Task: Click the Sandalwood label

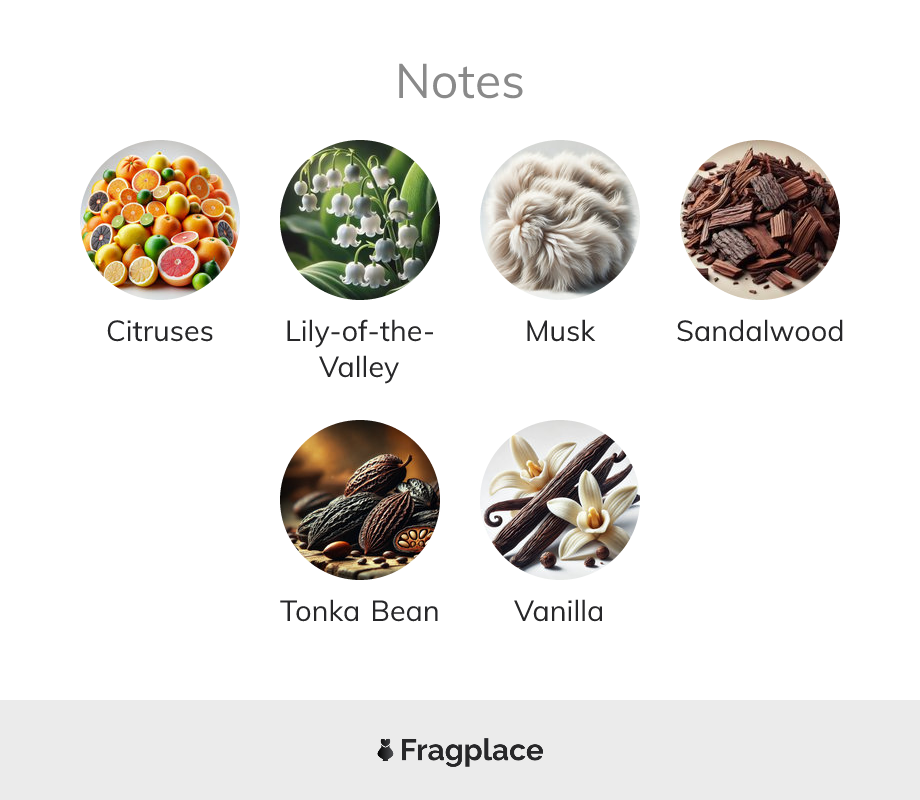Action: click(760, 332)
